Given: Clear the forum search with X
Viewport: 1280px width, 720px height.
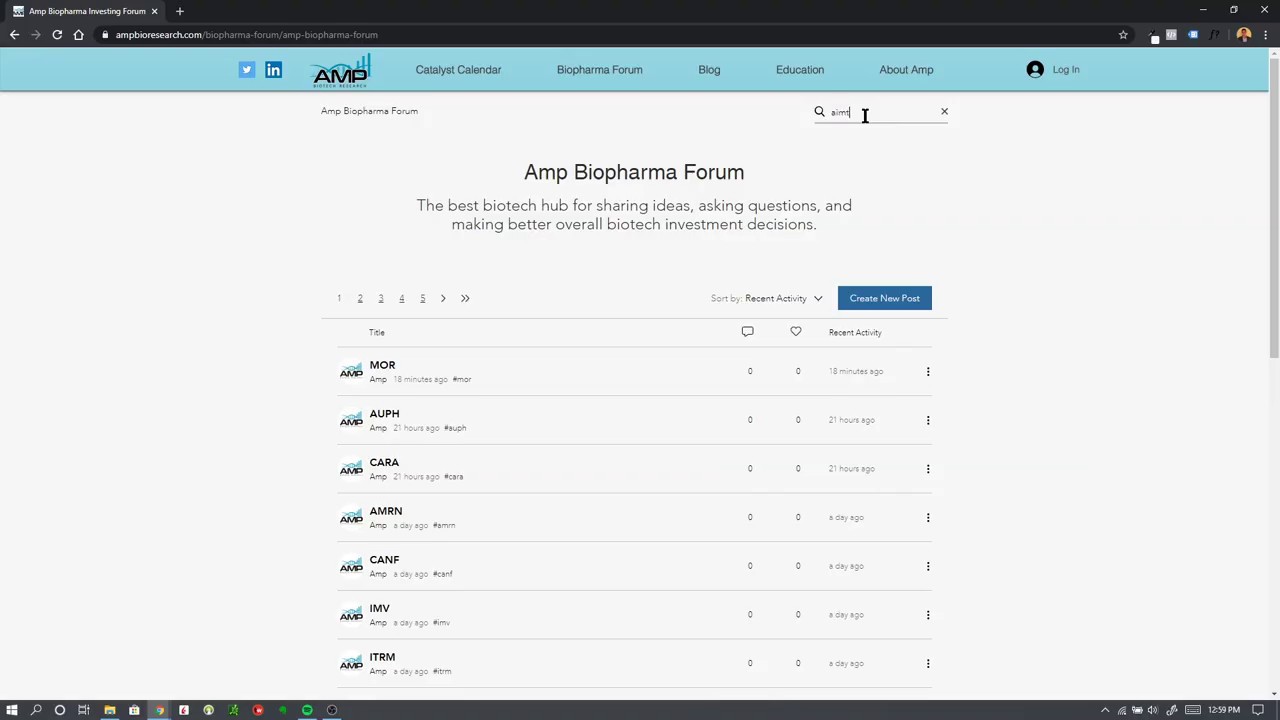Looking at the screenshot, I should point(944,112).
